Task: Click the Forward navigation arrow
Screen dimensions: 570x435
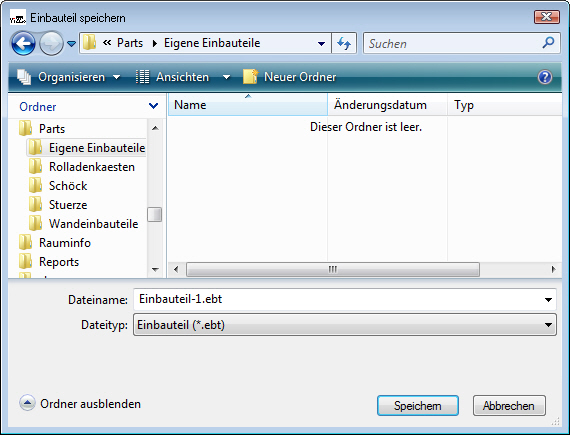Action: pyautogui.click(x=51, y=44)
